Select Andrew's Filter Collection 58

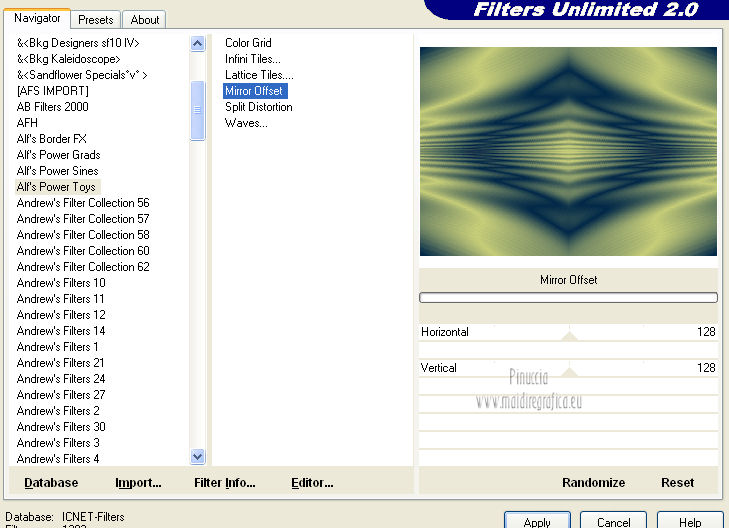coord(83,235)
